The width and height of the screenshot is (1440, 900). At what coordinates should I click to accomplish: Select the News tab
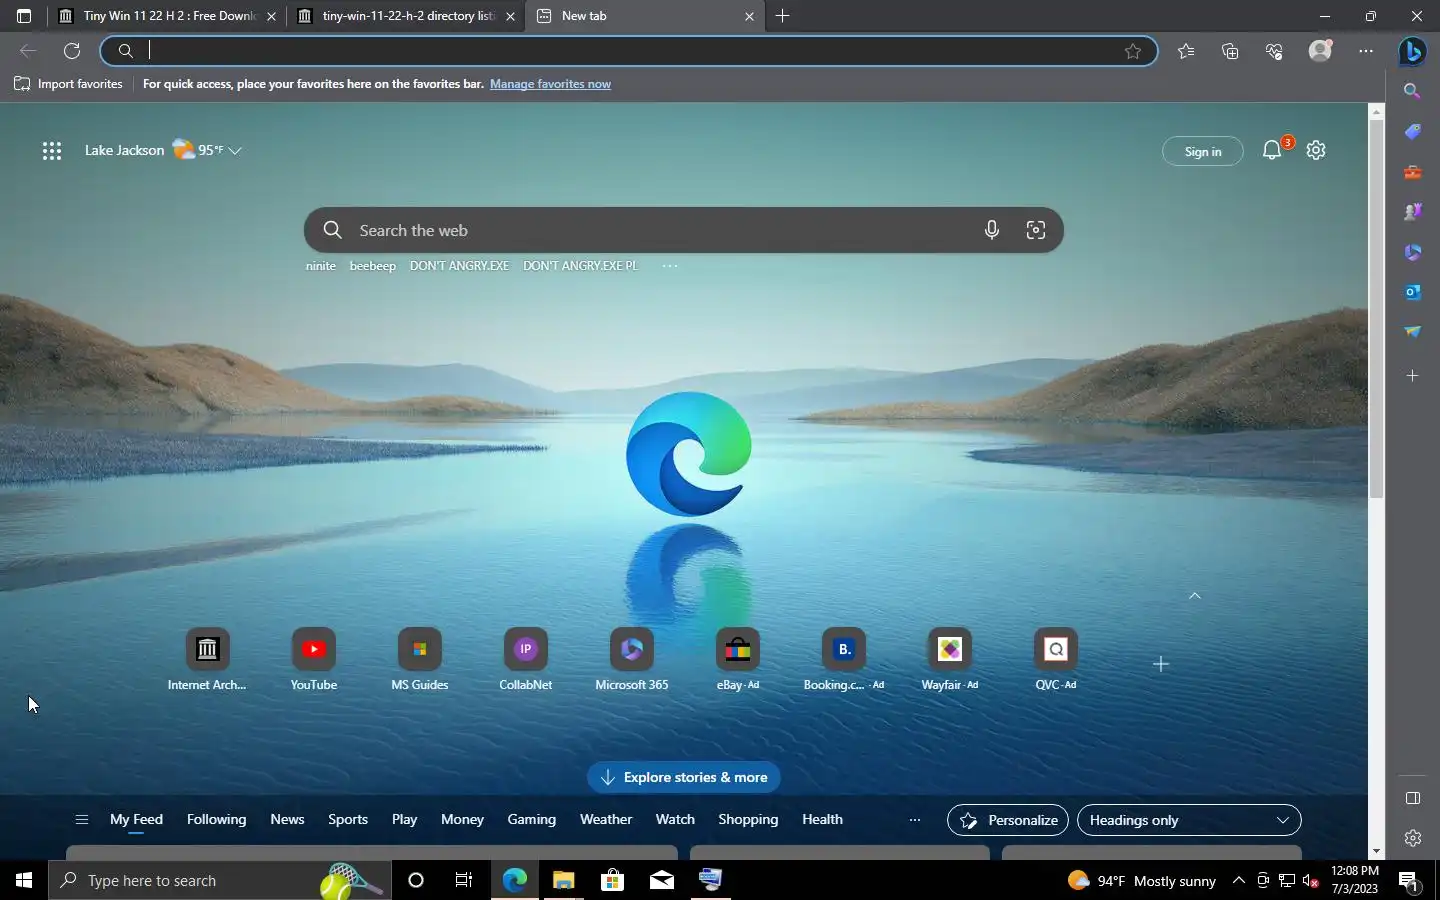pos(287,819)
